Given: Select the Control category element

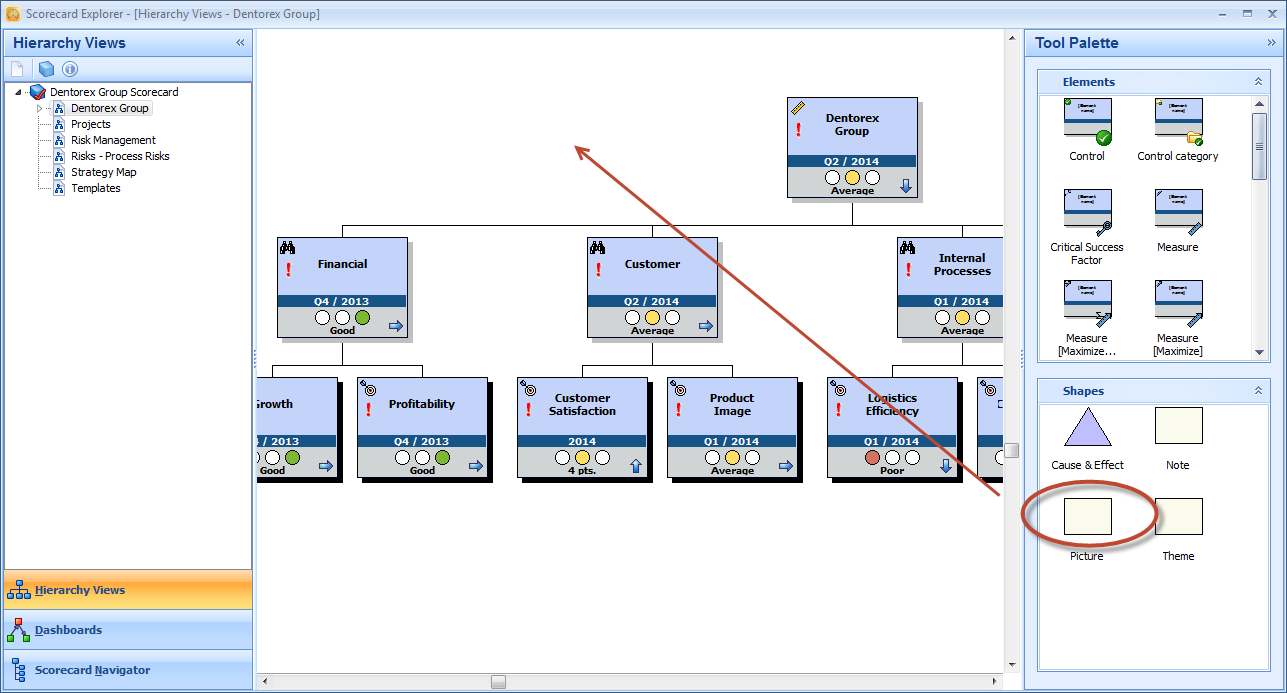Looking at the screenshot, I should (1178, 122).
